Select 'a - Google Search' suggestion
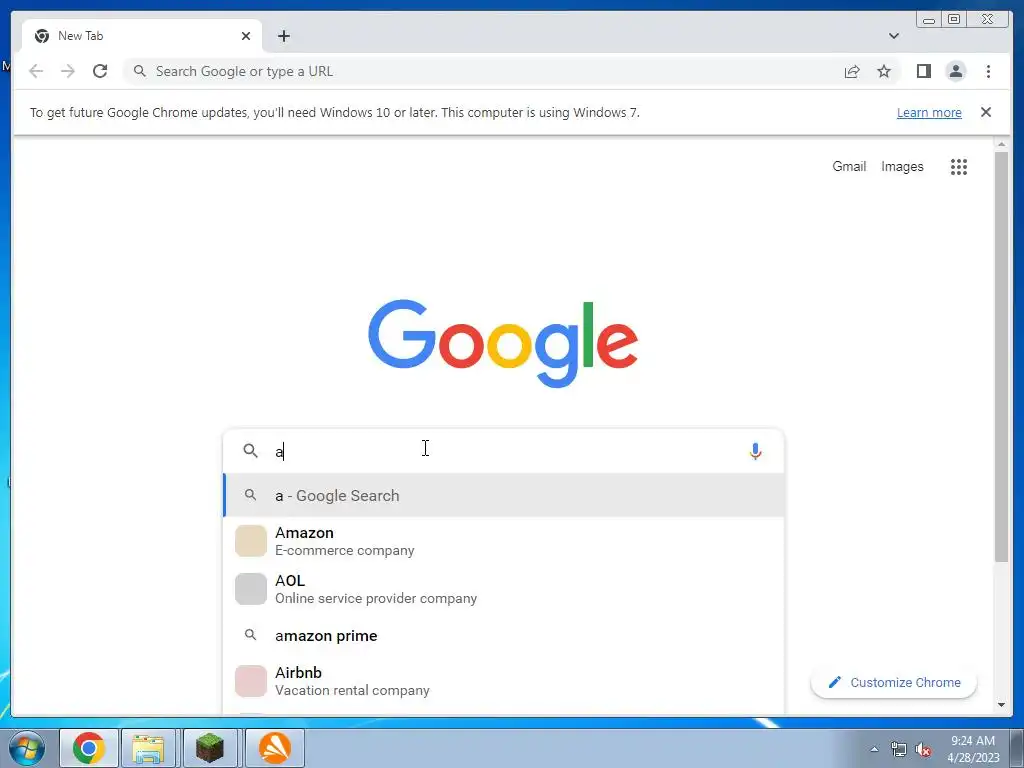This screenshot has height=768, width=1024. click(504, 496)
